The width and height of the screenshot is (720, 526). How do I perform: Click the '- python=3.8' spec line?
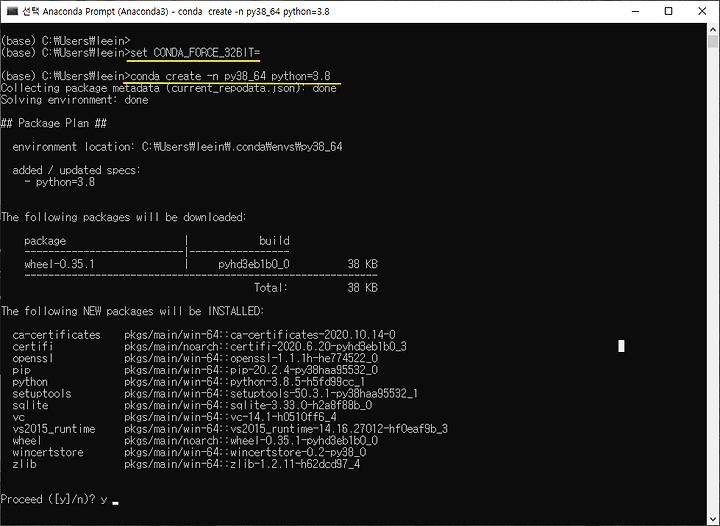(60, 182)
